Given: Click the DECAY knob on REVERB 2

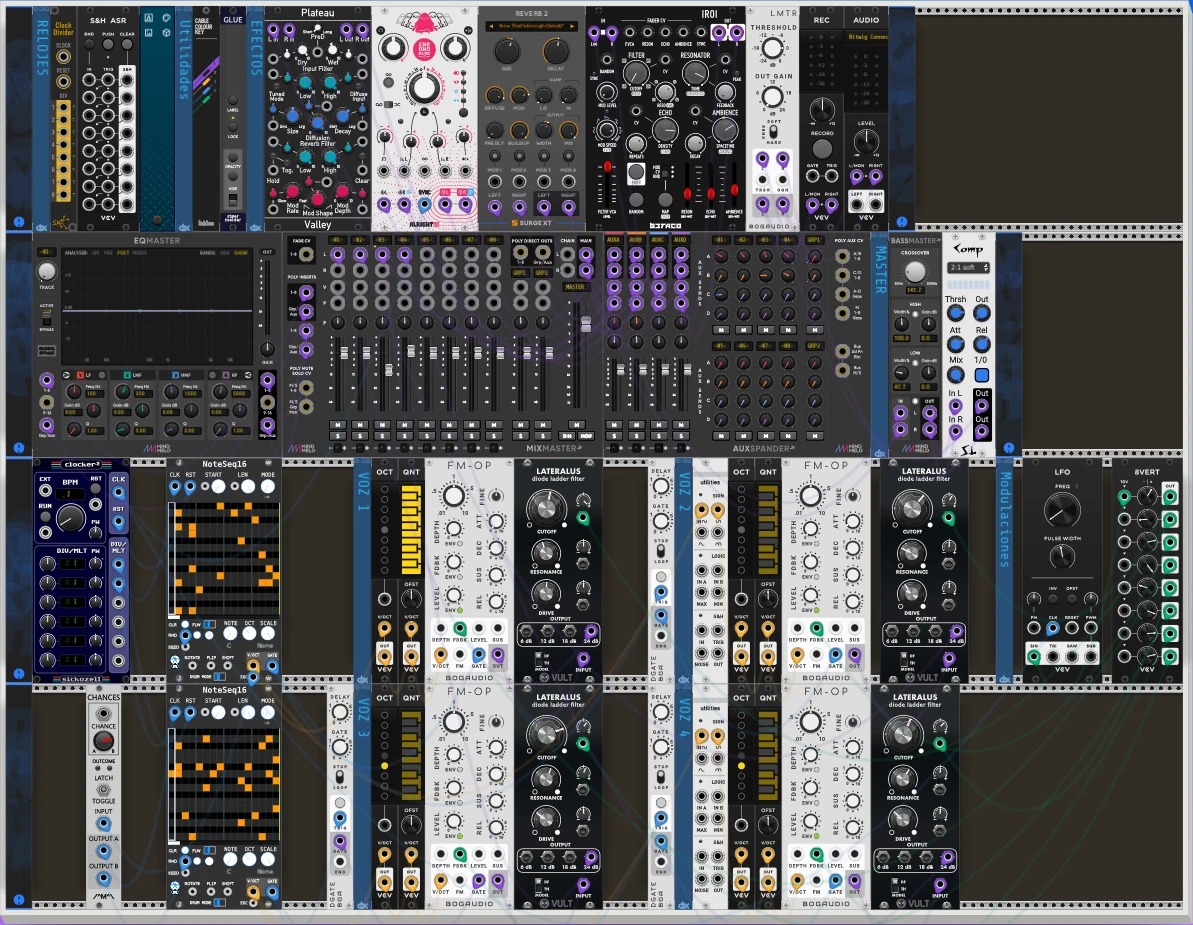Looking at the screenshot, I should pos(555,51).
